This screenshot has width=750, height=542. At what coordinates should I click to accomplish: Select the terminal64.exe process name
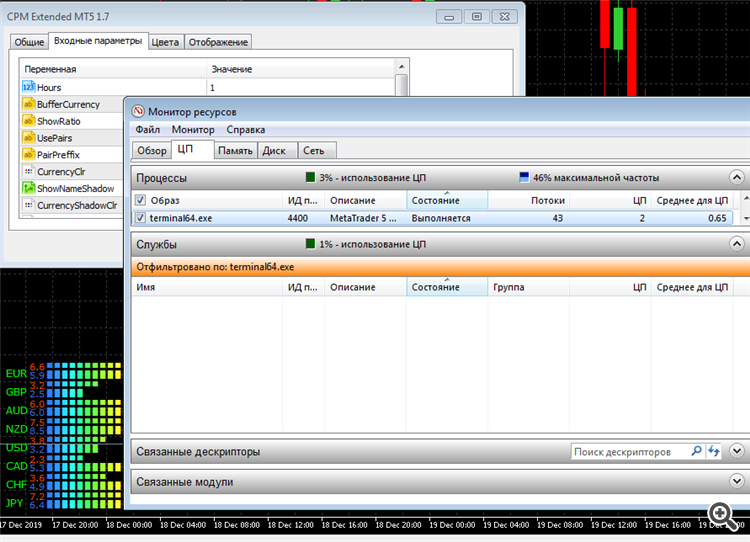181,218
